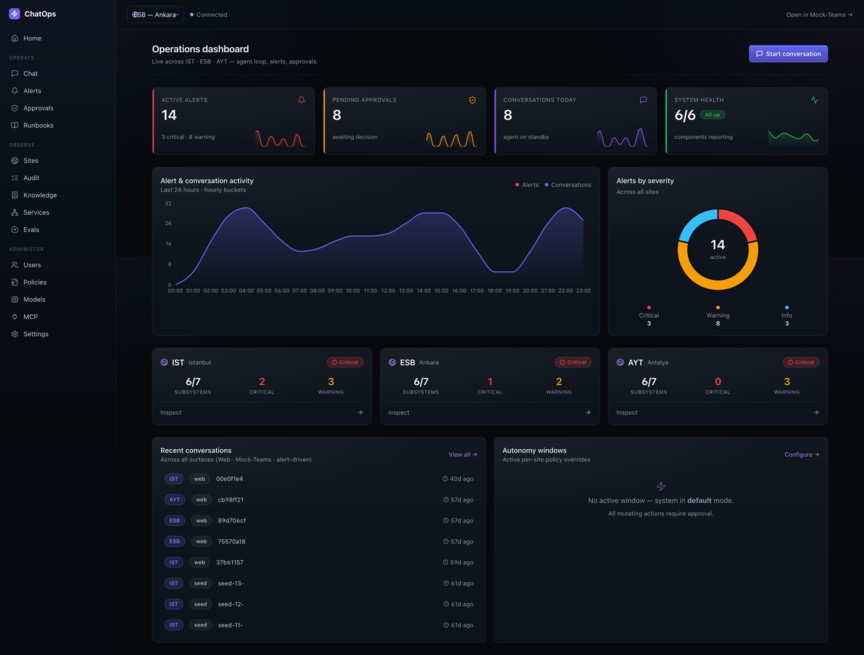Viewport: 864px width, 655px height.
Task: Click the shield icon on Pending Approvals card
Action: (x=472, y=100)
